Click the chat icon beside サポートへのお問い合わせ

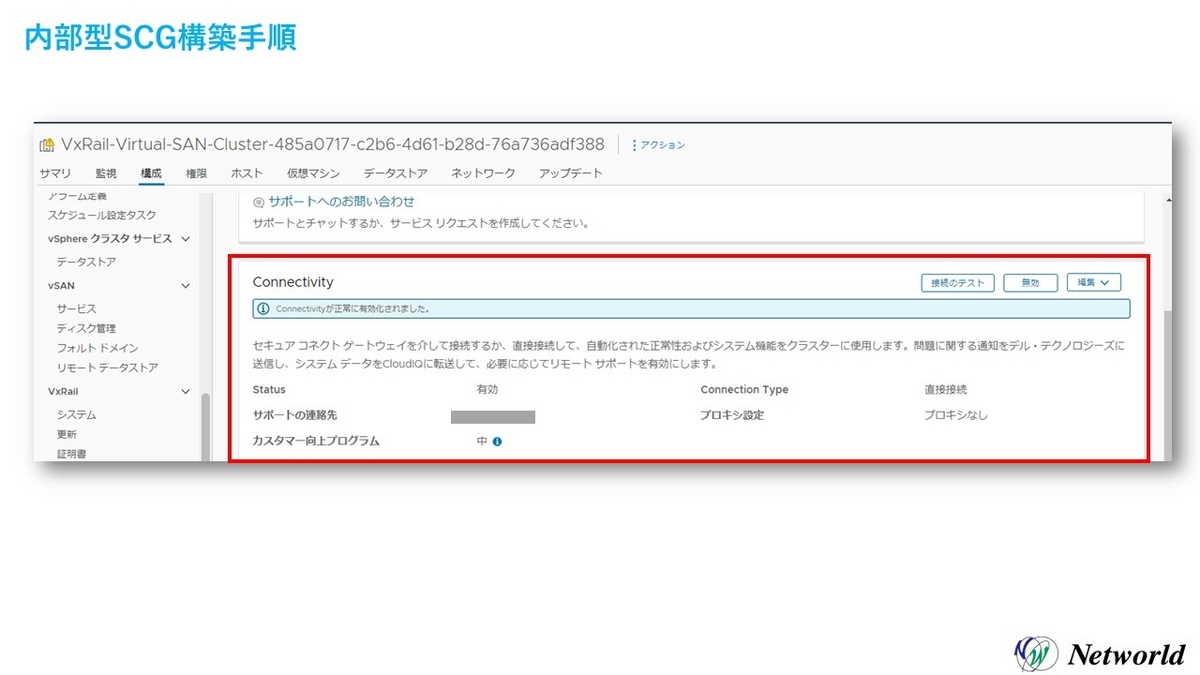click(259, 202)
